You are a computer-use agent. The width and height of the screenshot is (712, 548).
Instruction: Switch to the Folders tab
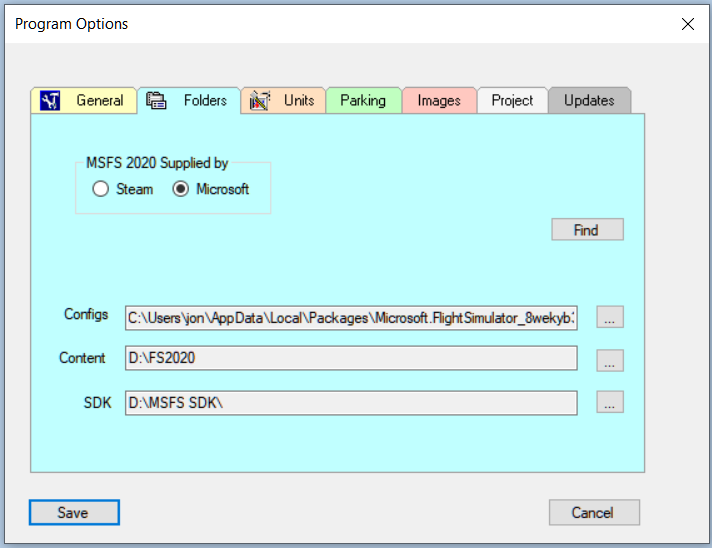(189, 100)
